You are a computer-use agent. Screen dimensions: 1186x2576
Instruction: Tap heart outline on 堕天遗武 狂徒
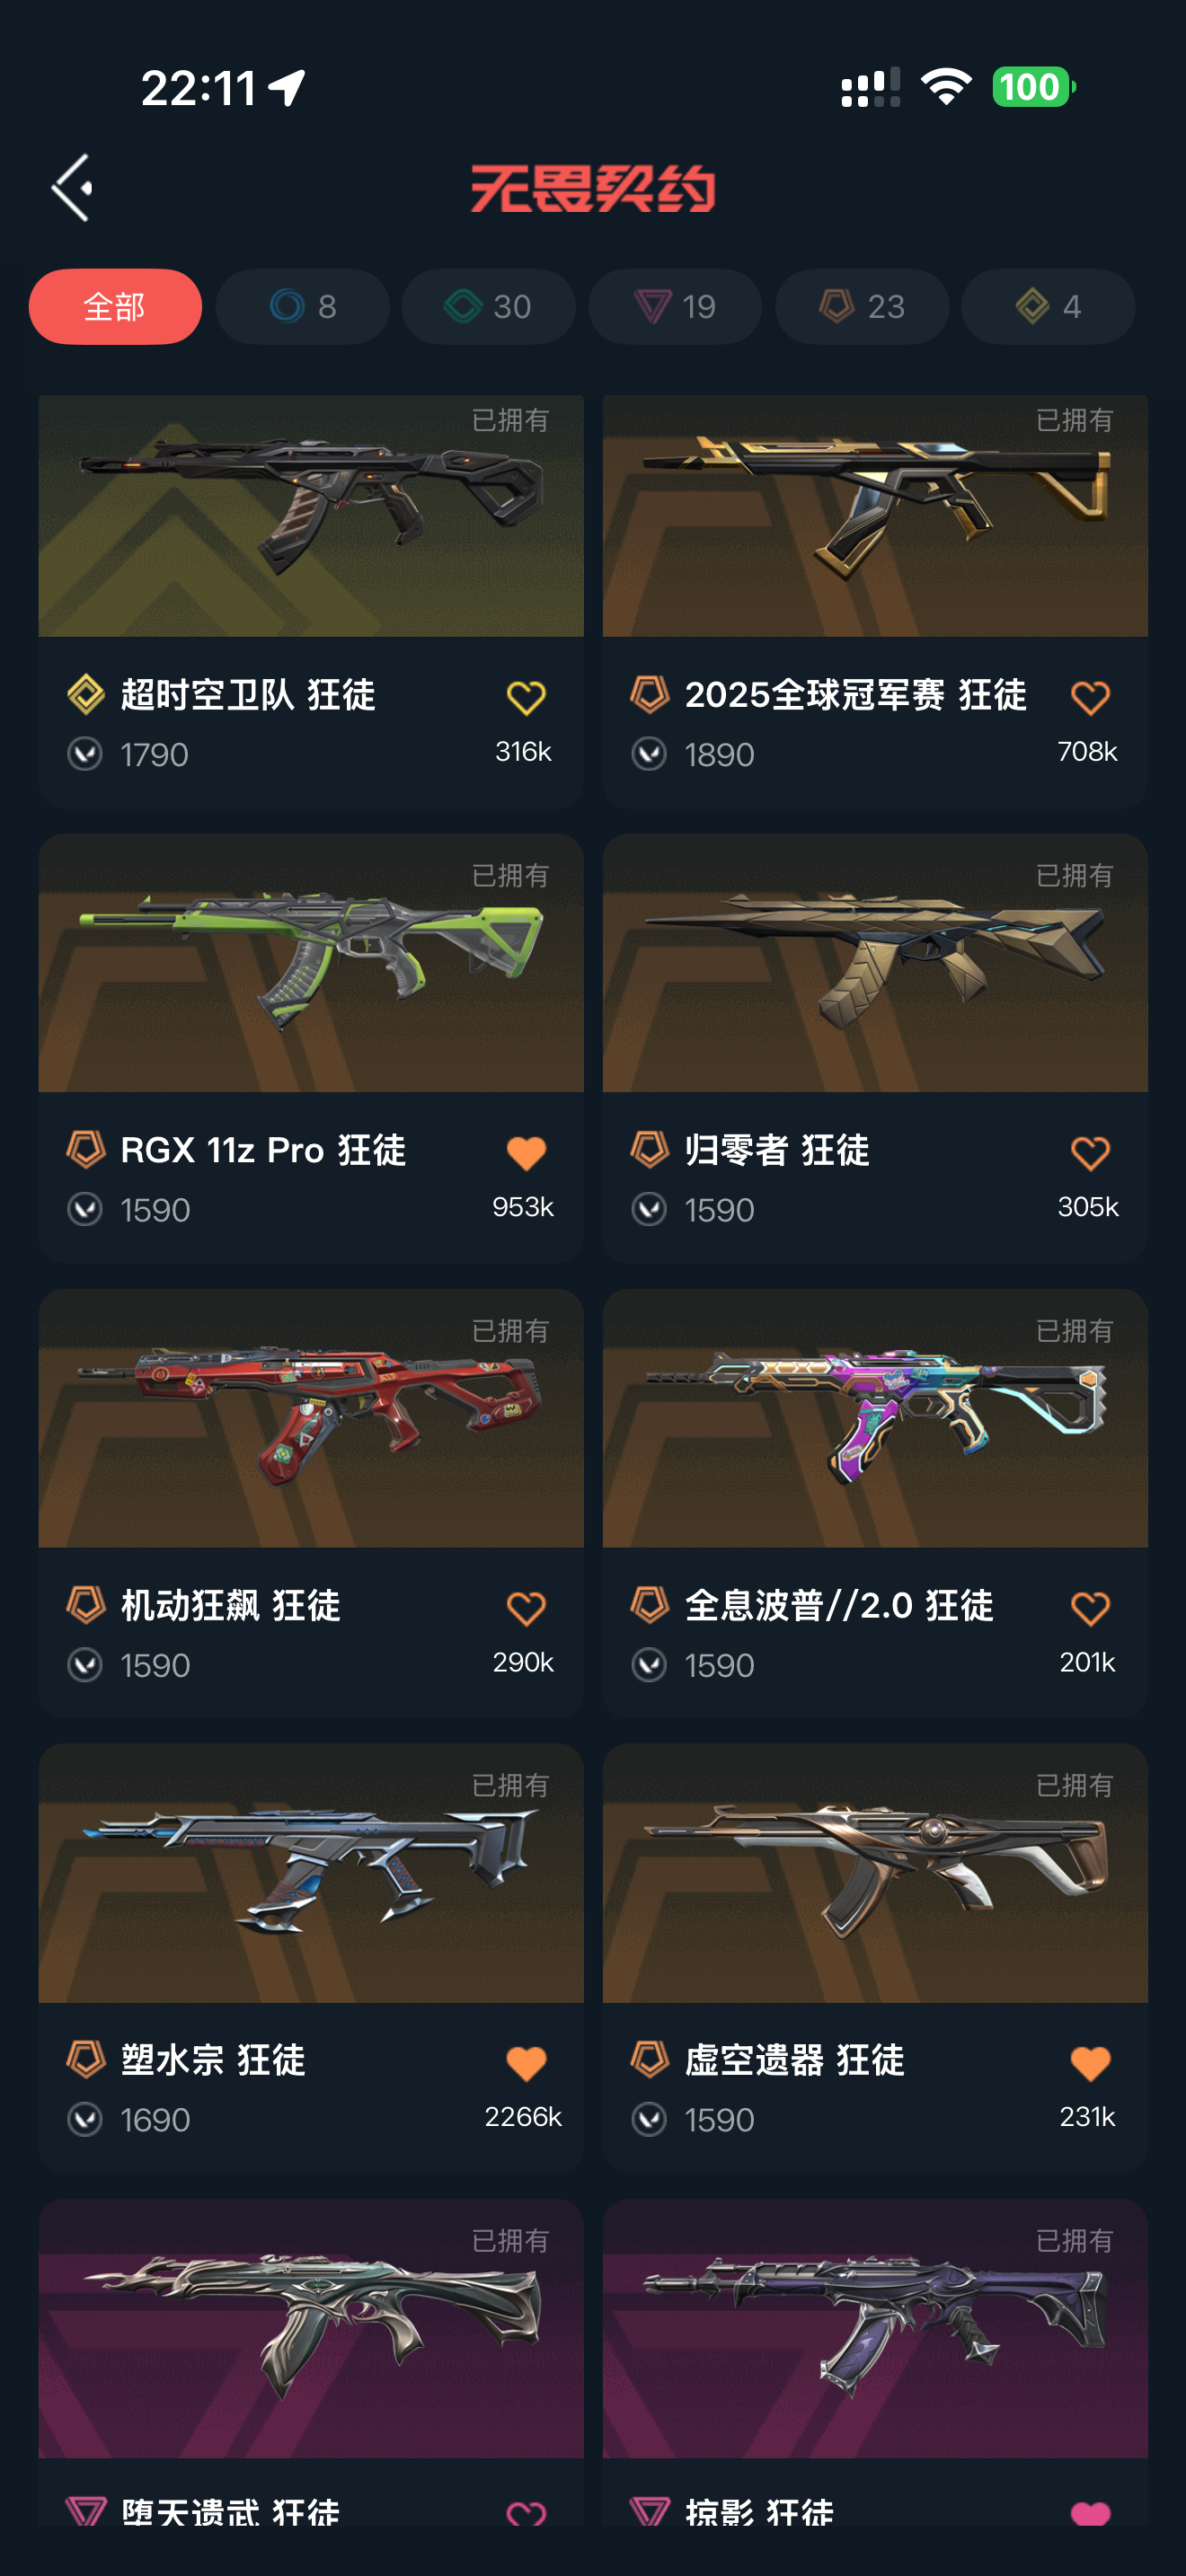tap(526, 2512)
